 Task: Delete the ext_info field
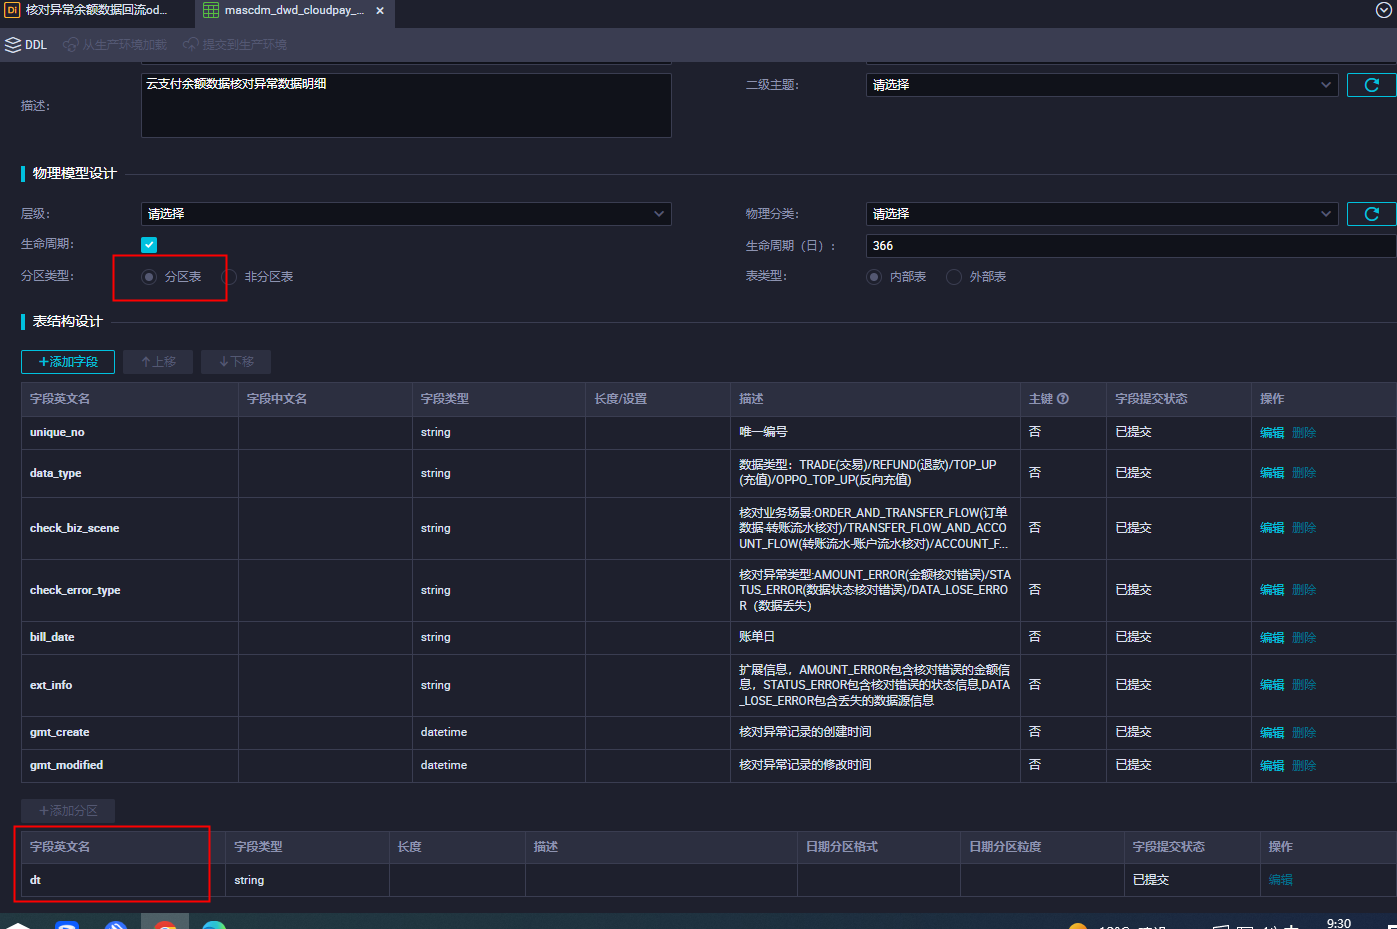pos(1304,685)
